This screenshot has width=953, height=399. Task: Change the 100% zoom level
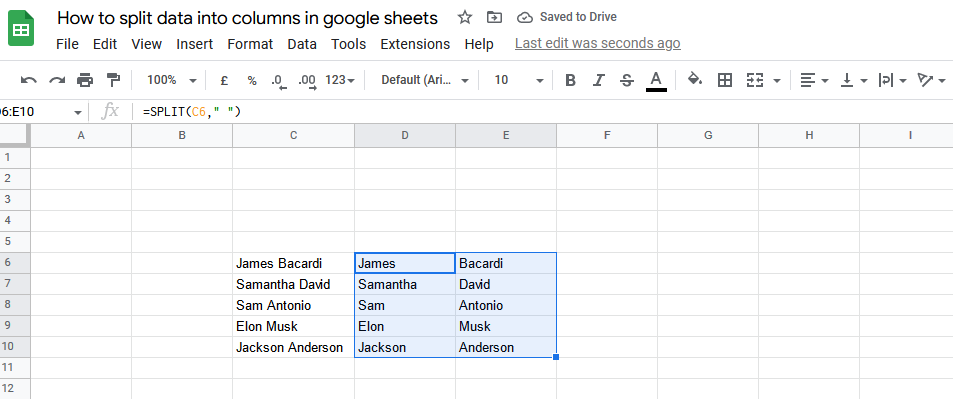pos(171,80)
